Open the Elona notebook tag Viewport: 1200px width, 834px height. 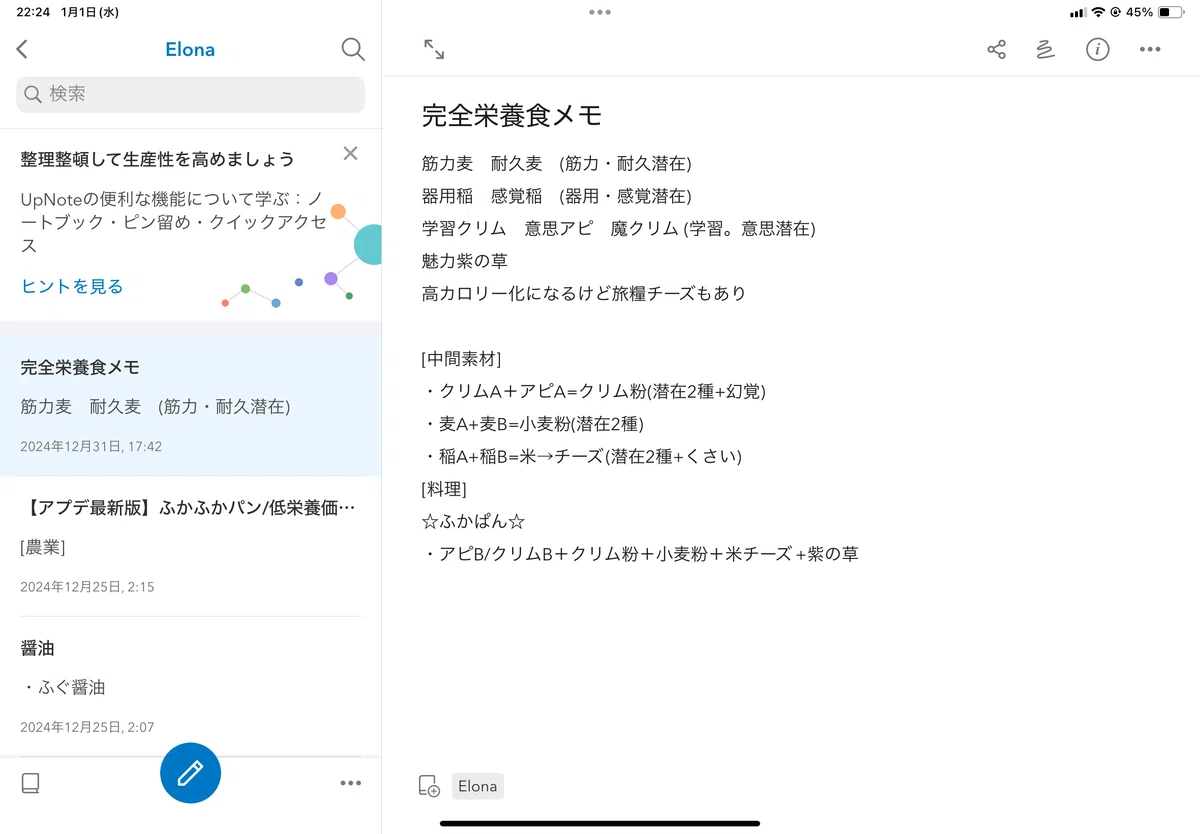point(477,786)
